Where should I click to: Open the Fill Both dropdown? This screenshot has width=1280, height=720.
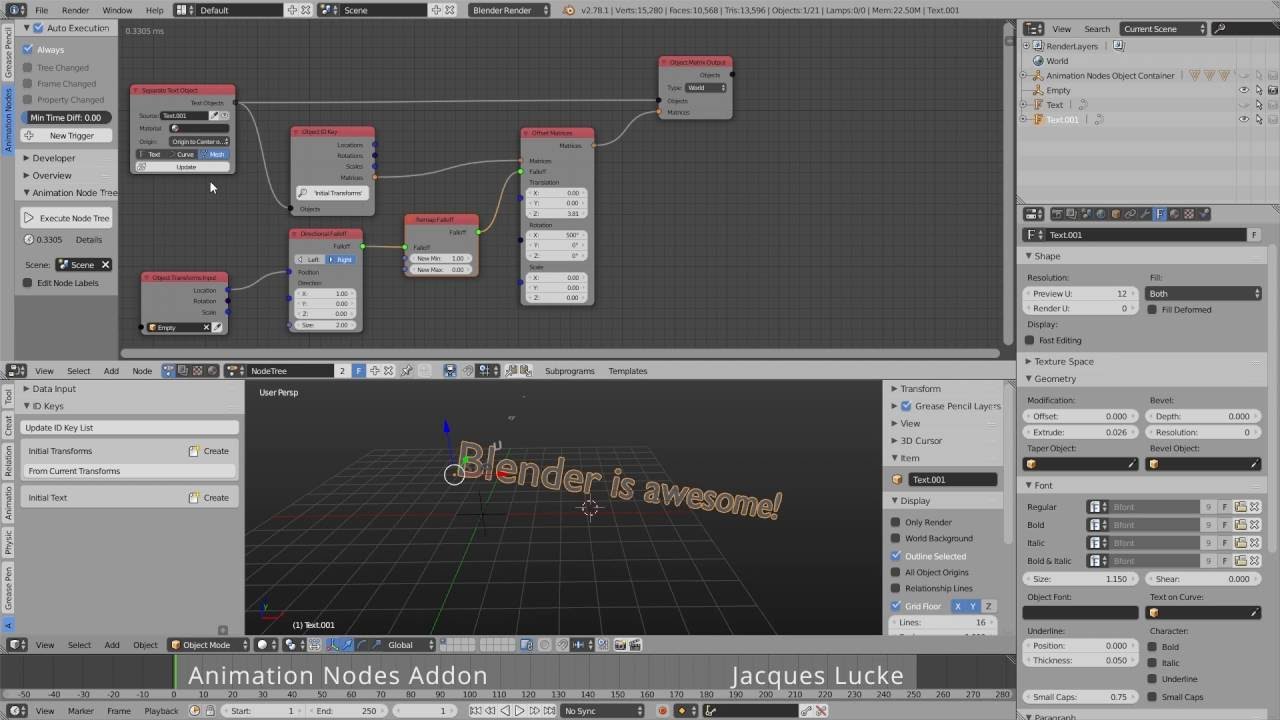click(1204, 294)
